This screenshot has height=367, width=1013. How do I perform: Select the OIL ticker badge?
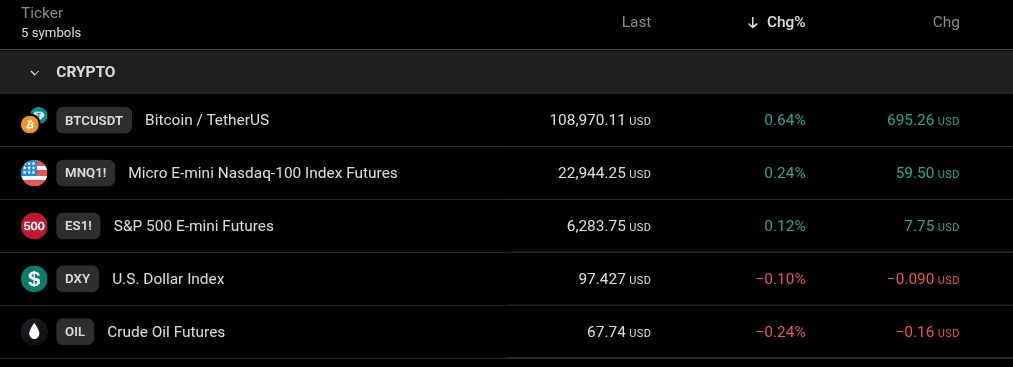pos(75,332)
